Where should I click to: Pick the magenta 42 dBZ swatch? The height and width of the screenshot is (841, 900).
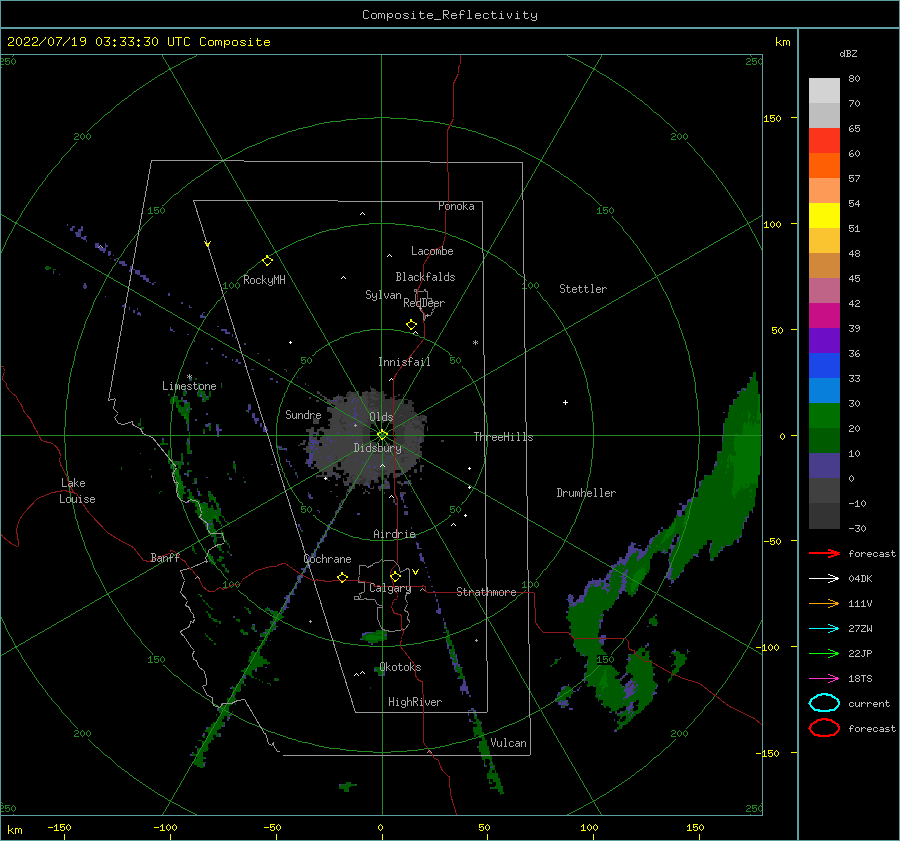coord(824,315)
